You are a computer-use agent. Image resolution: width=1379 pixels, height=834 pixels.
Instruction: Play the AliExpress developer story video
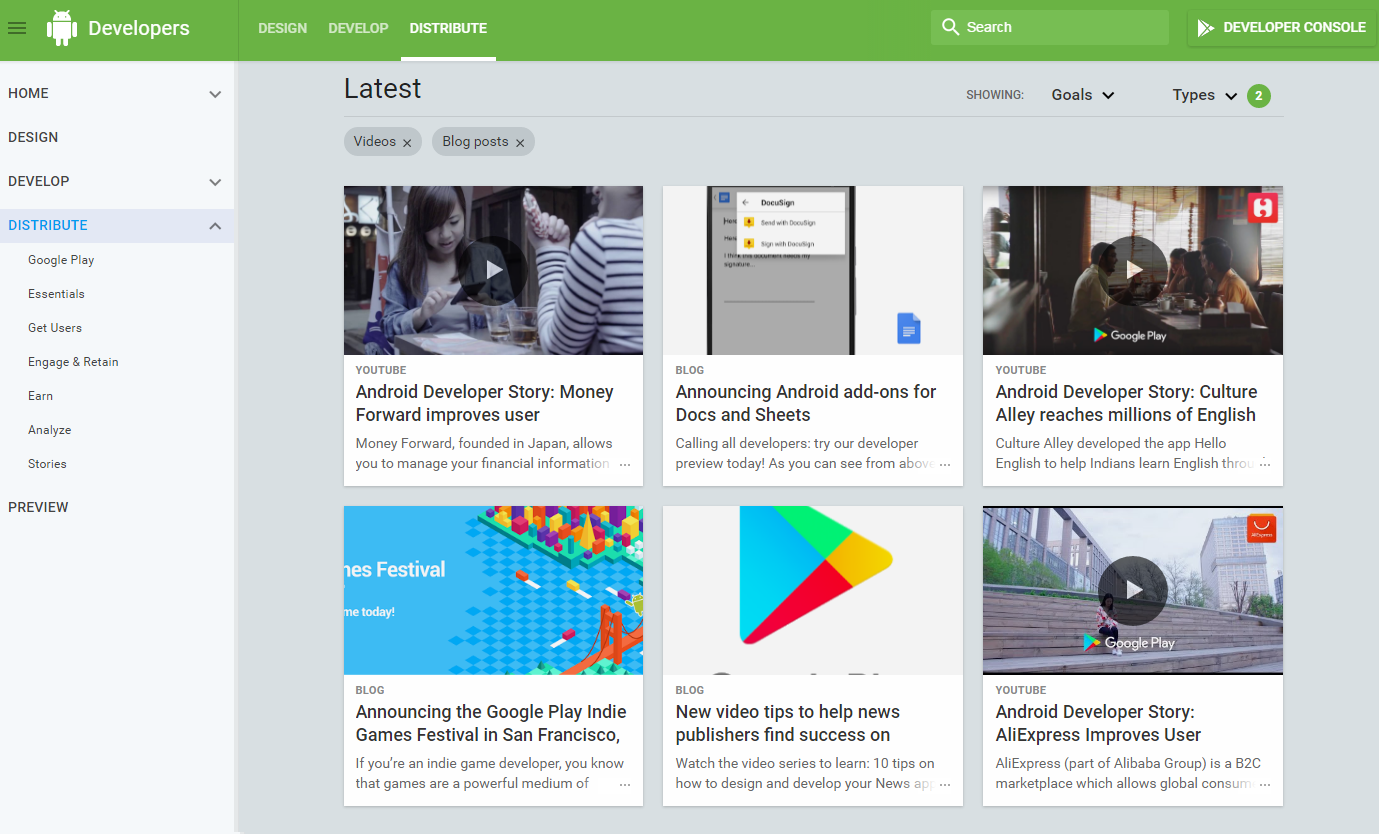pos(1132,590)
